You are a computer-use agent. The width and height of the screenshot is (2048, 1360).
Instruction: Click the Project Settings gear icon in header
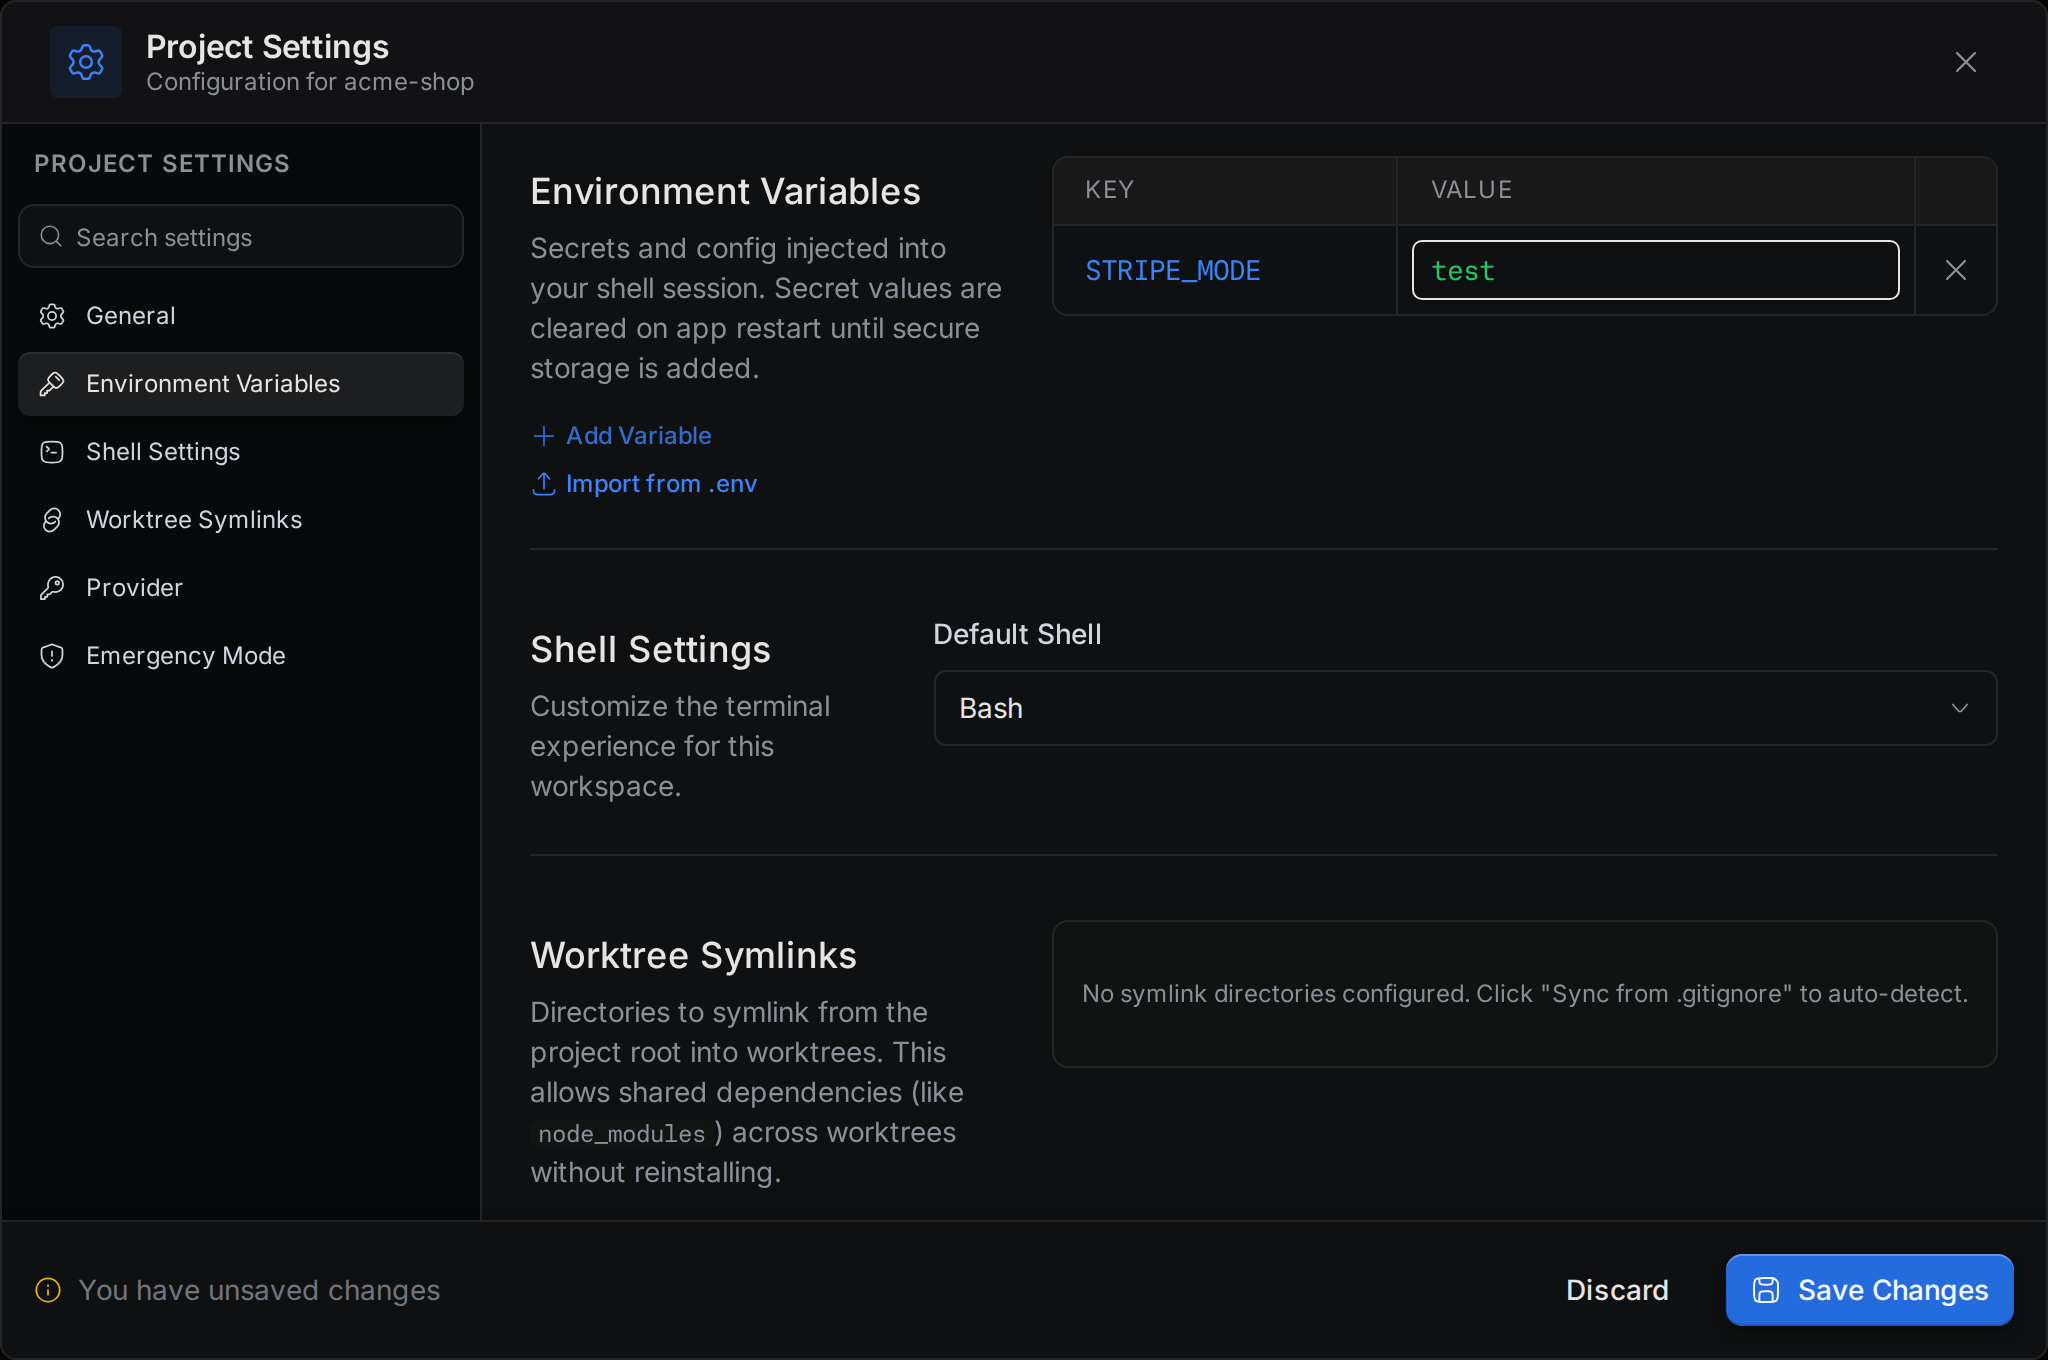[86, 62]
